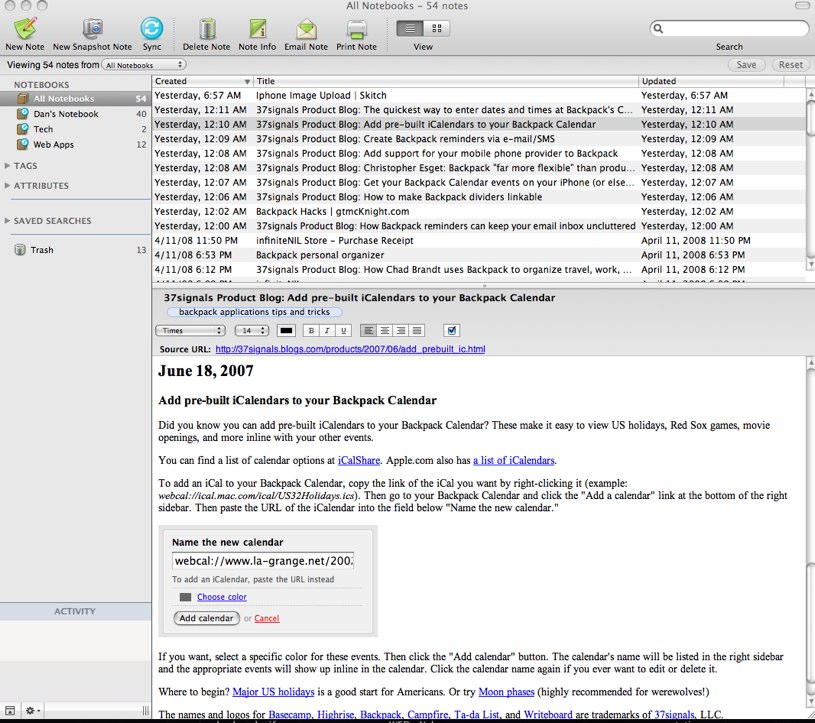Screen dimensions: 815x723
Task: Open Note Info from the toolbar
Action: [x=257, y=29]
